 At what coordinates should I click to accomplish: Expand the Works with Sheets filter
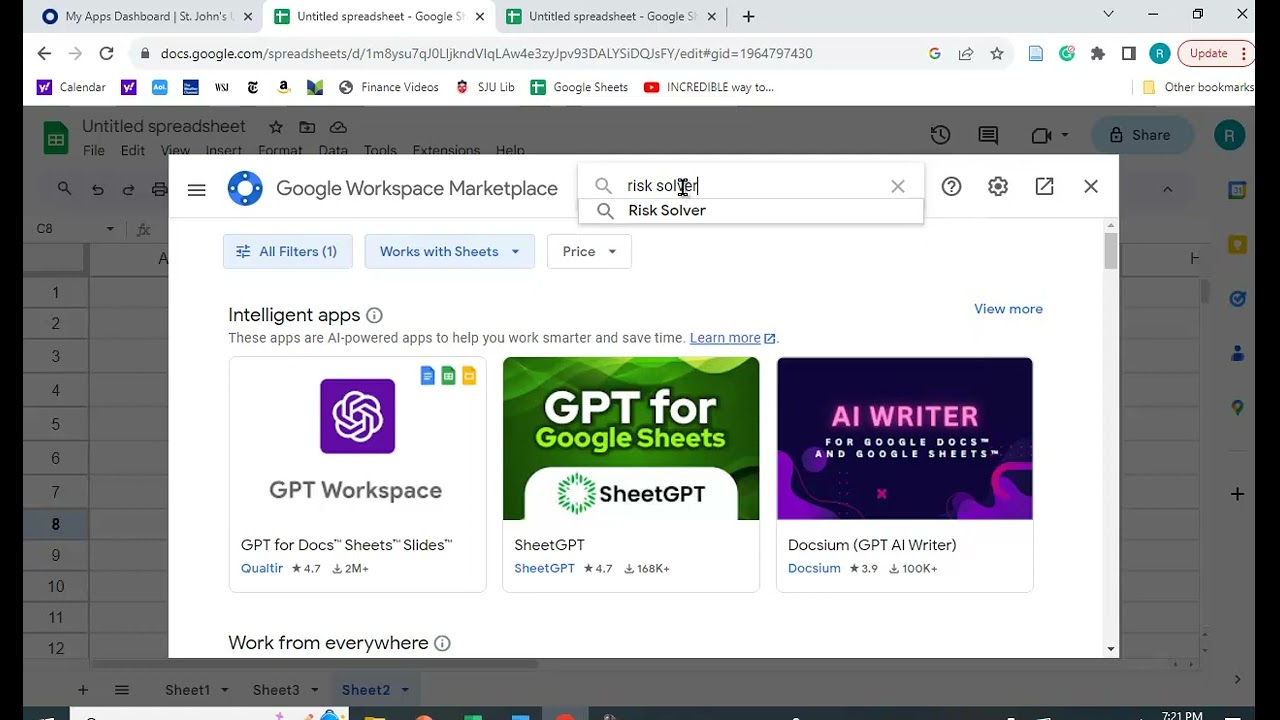(x=450, y=251)
